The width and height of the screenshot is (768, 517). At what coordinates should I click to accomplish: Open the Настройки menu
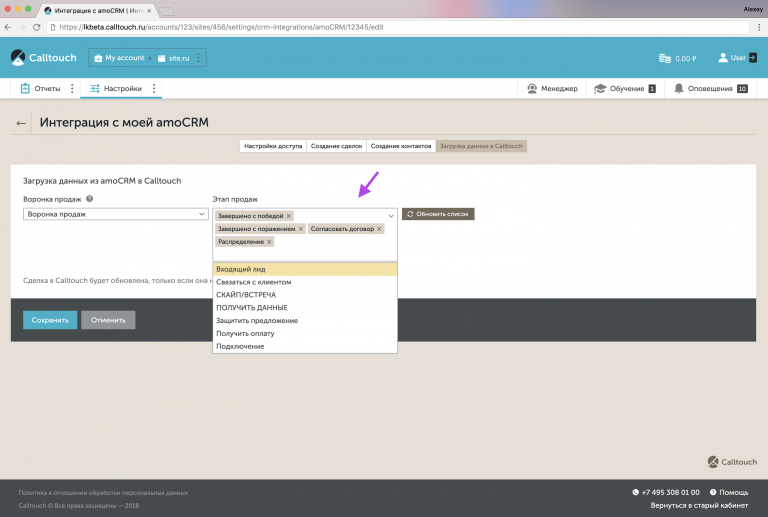tap(116, 89)
